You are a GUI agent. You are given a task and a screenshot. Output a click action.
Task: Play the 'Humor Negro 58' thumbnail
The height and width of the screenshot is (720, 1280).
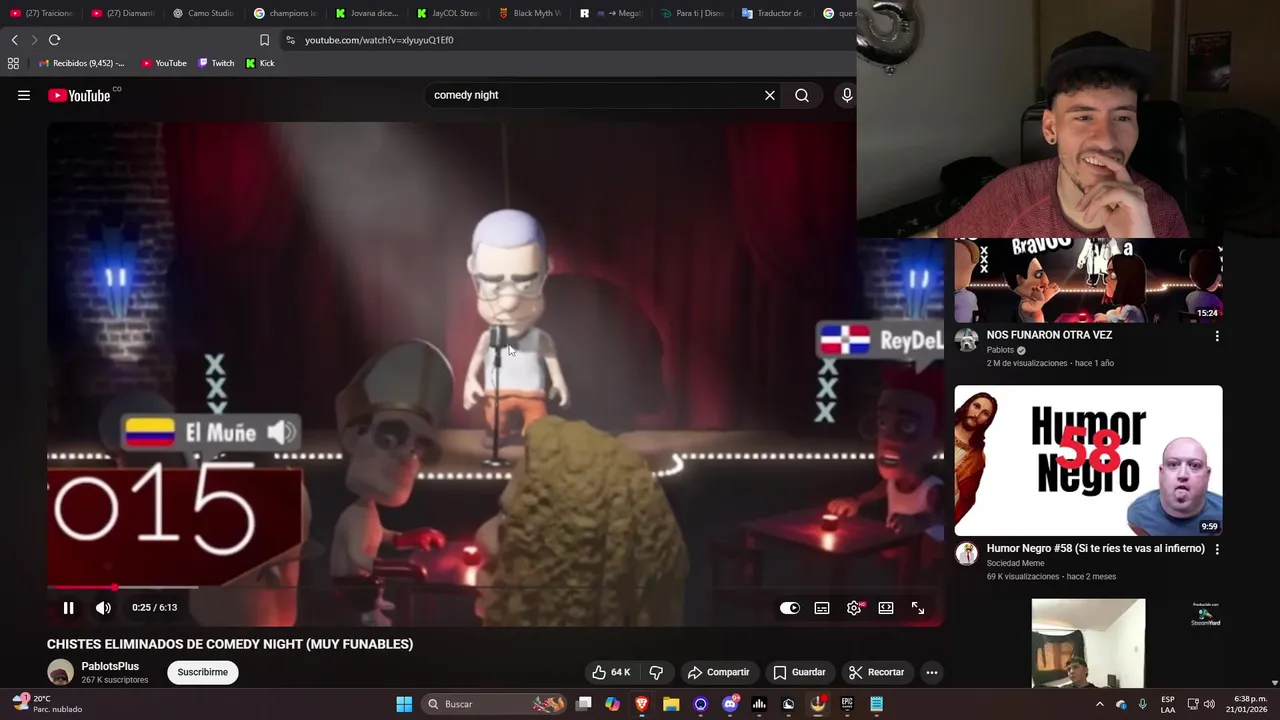(1088, 461)
